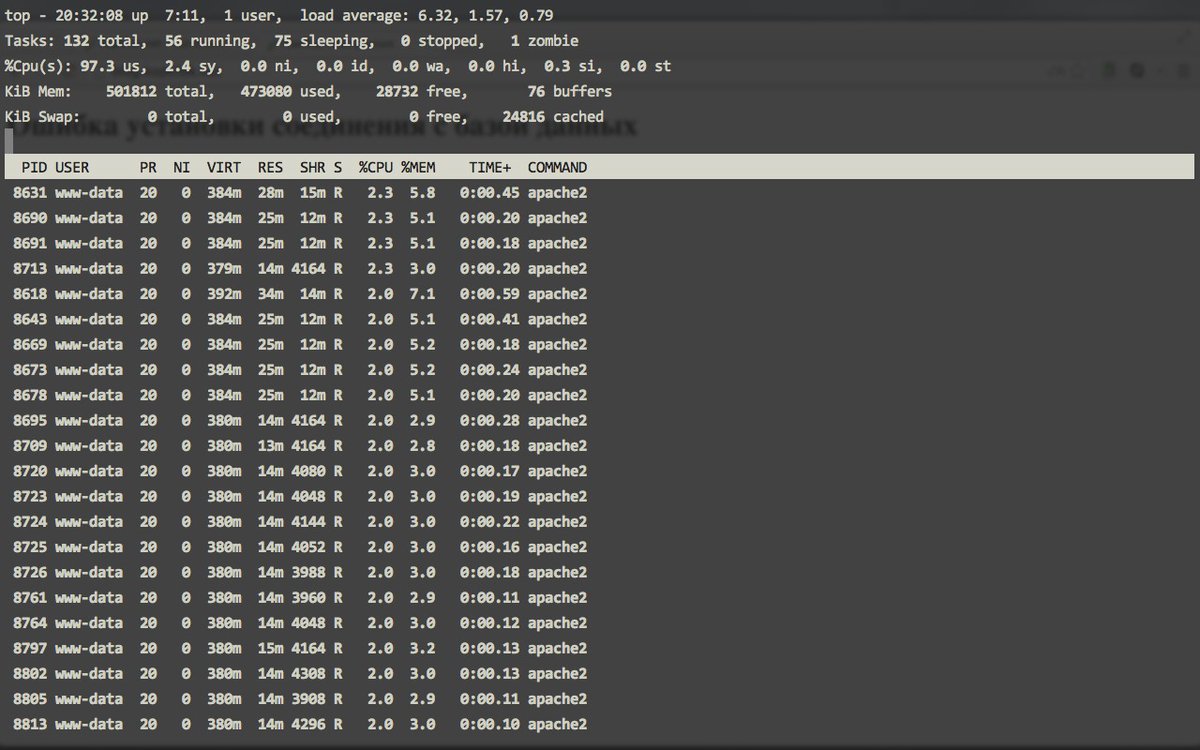Select PID 8724 in the process list

point(30,522)
